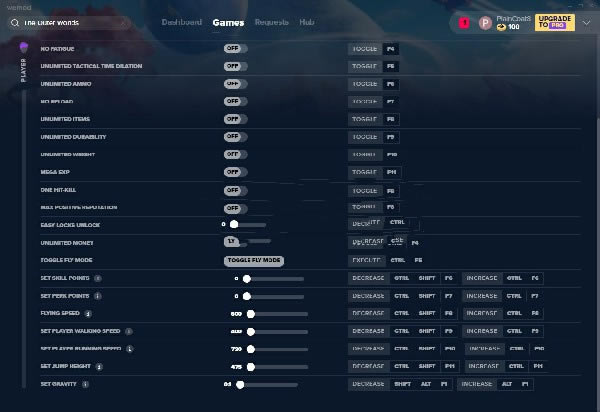Click info icon beside Set Jump Height
The height and width of the screenshot is (412, 600).
pyautogui.click(x=99, y=366)
